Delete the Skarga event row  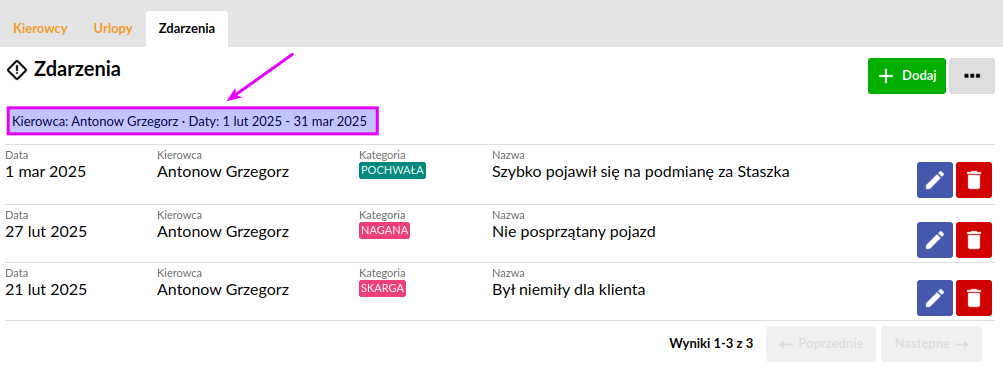[974, 298]
